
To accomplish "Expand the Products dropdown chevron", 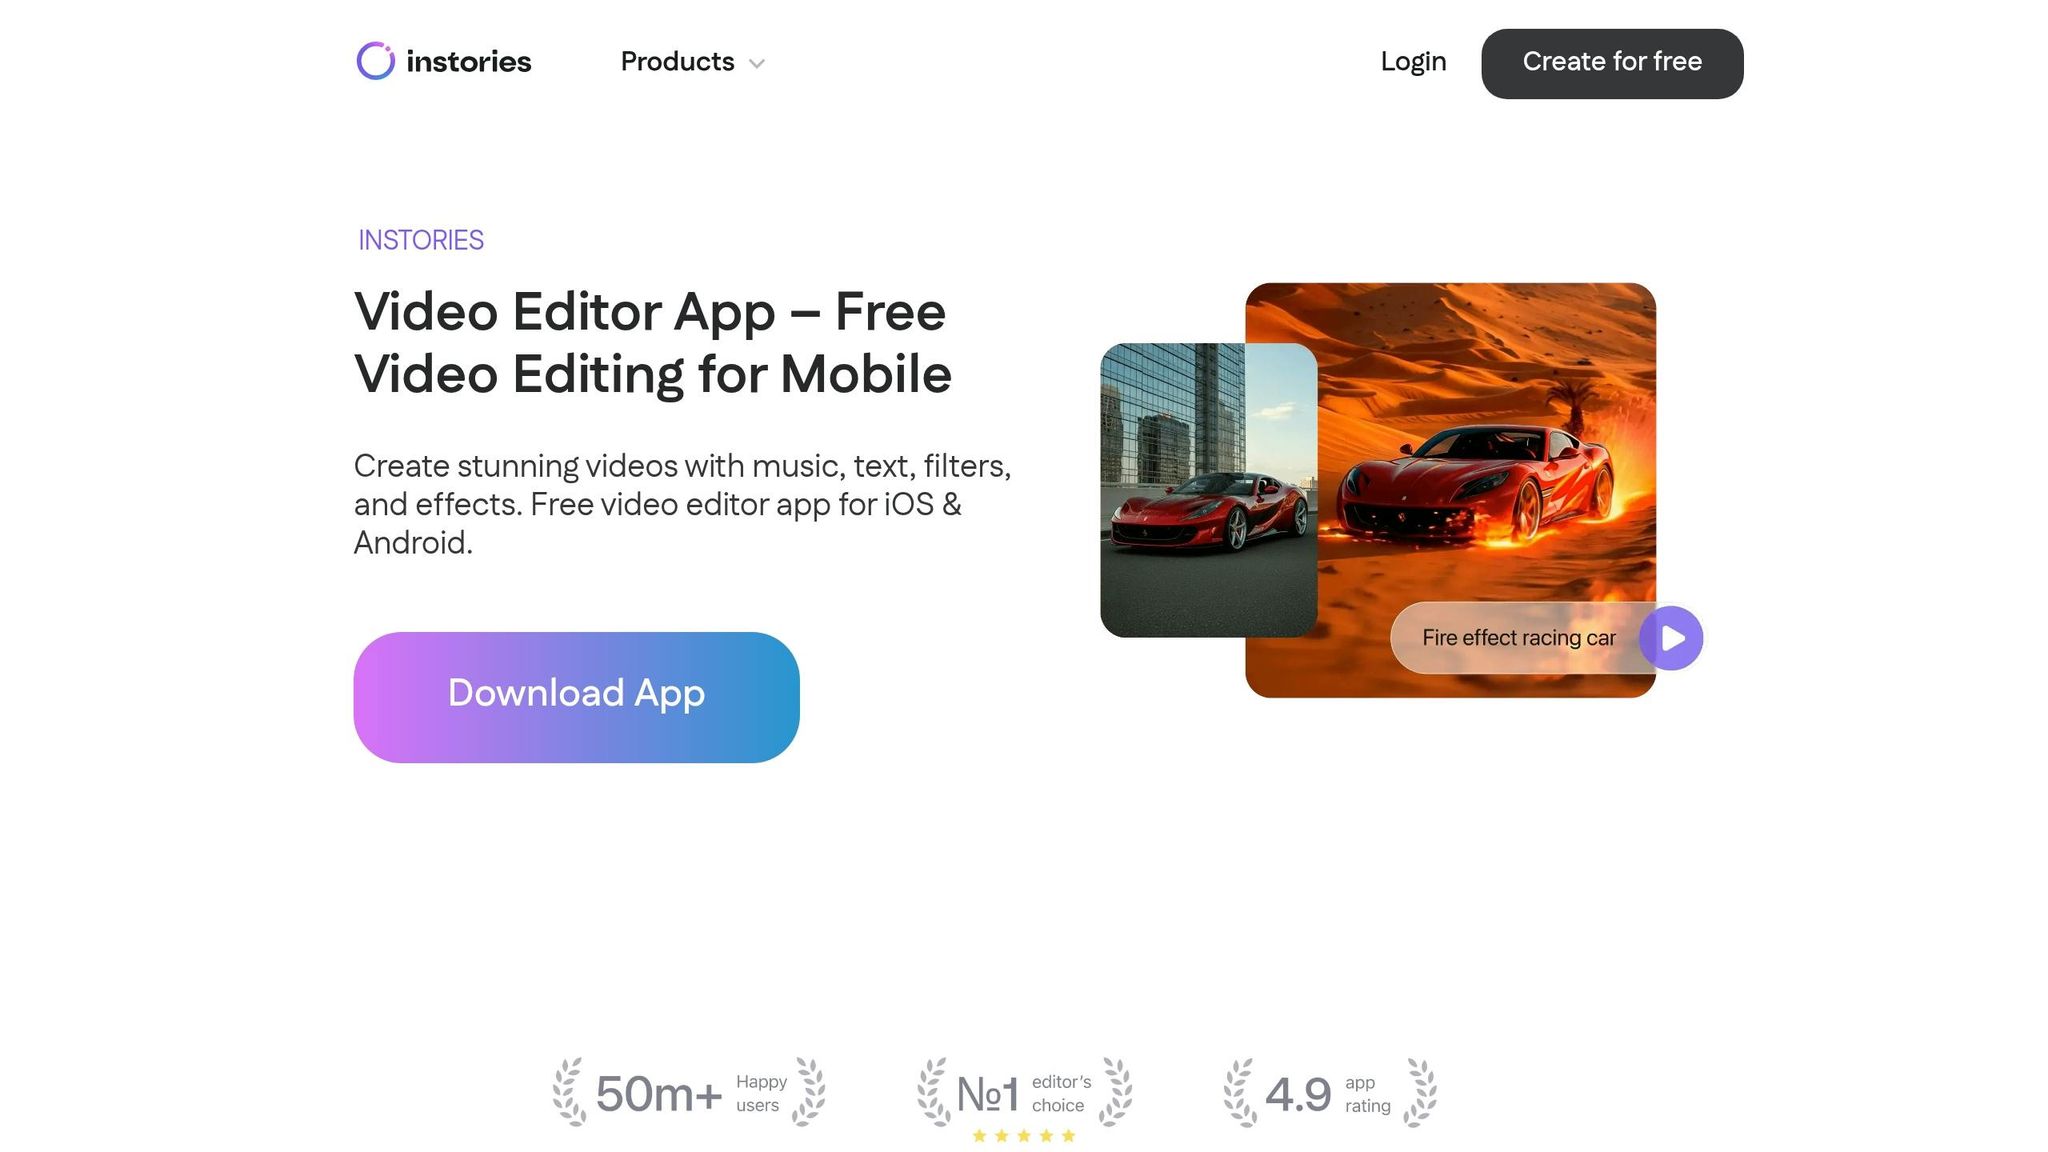I will (757, 63).
